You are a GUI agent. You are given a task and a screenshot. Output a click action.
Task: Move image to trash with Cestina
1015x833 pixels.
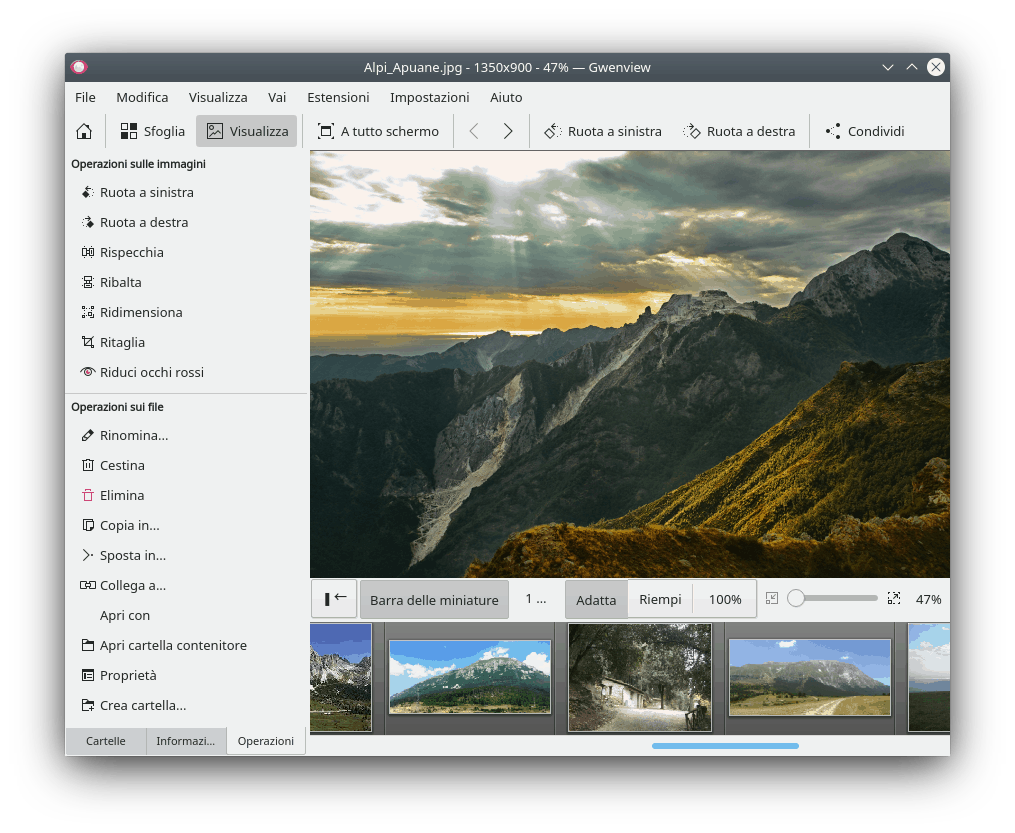(x=122, y=465)
